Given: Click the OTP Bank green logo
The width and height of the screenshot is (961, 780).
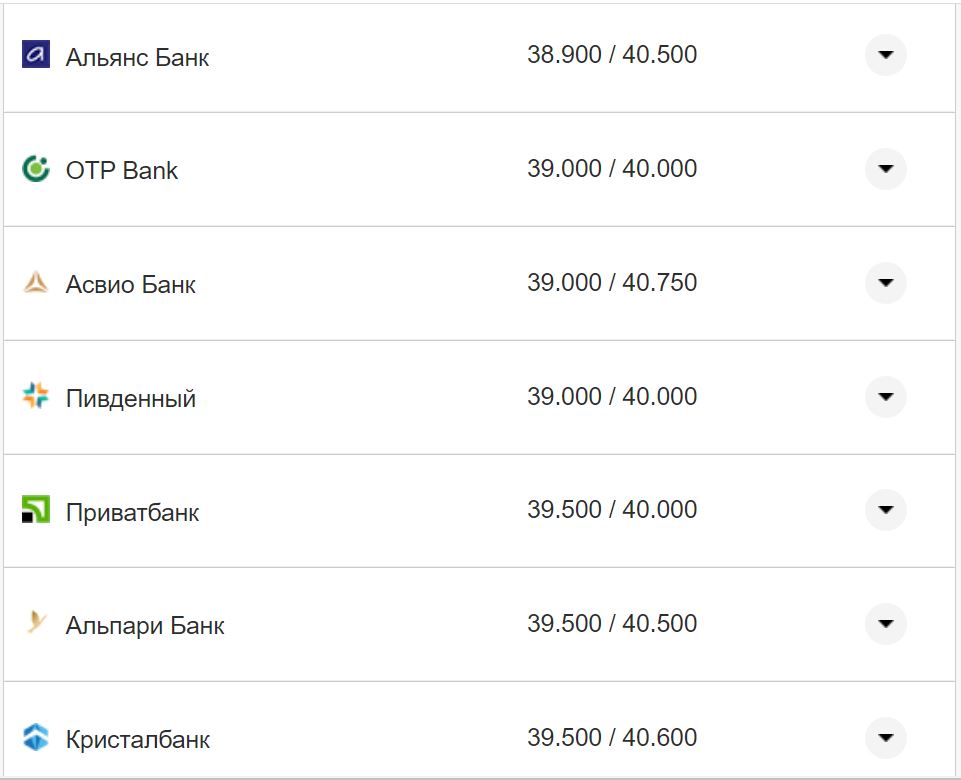Looking at the screenshot, I should [36, 169].
